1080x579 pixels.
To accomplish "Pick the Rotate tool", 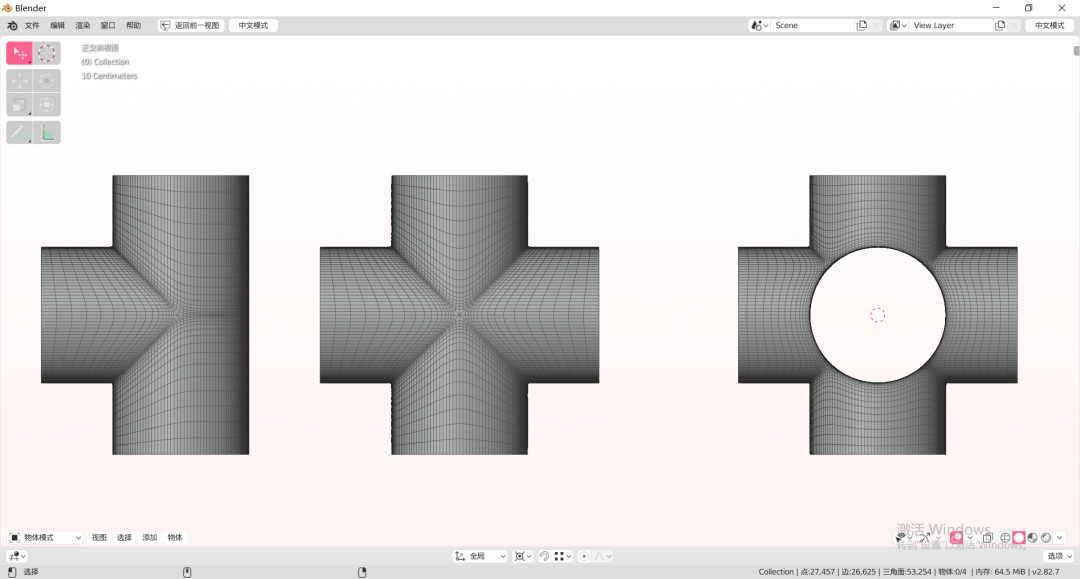I will (47, 80).
